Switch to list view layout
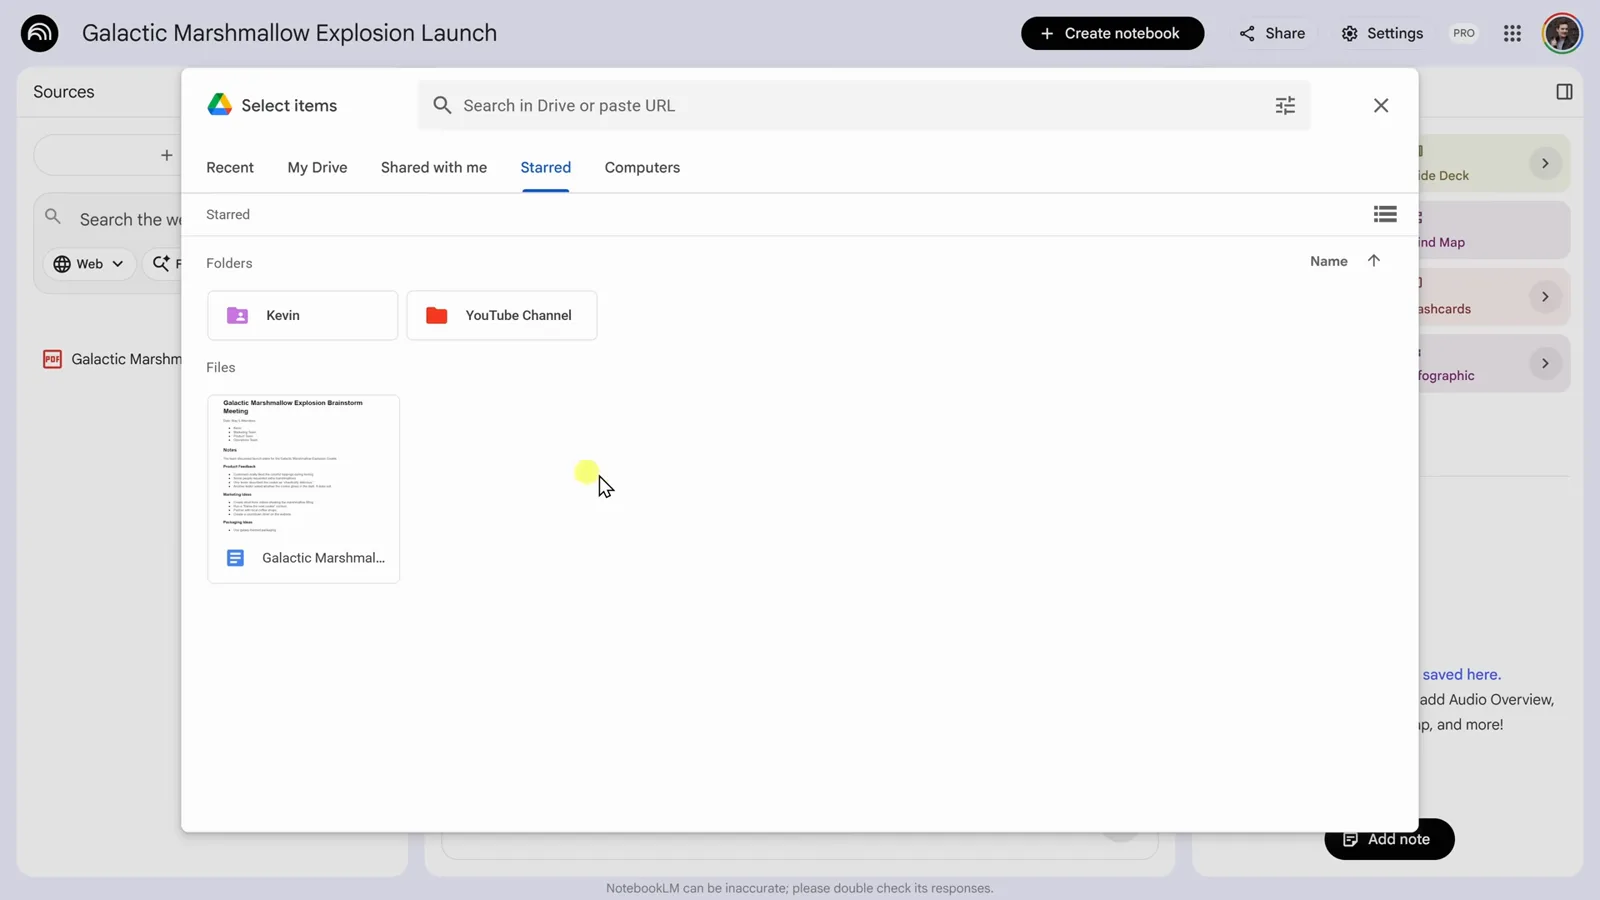 1385,214
